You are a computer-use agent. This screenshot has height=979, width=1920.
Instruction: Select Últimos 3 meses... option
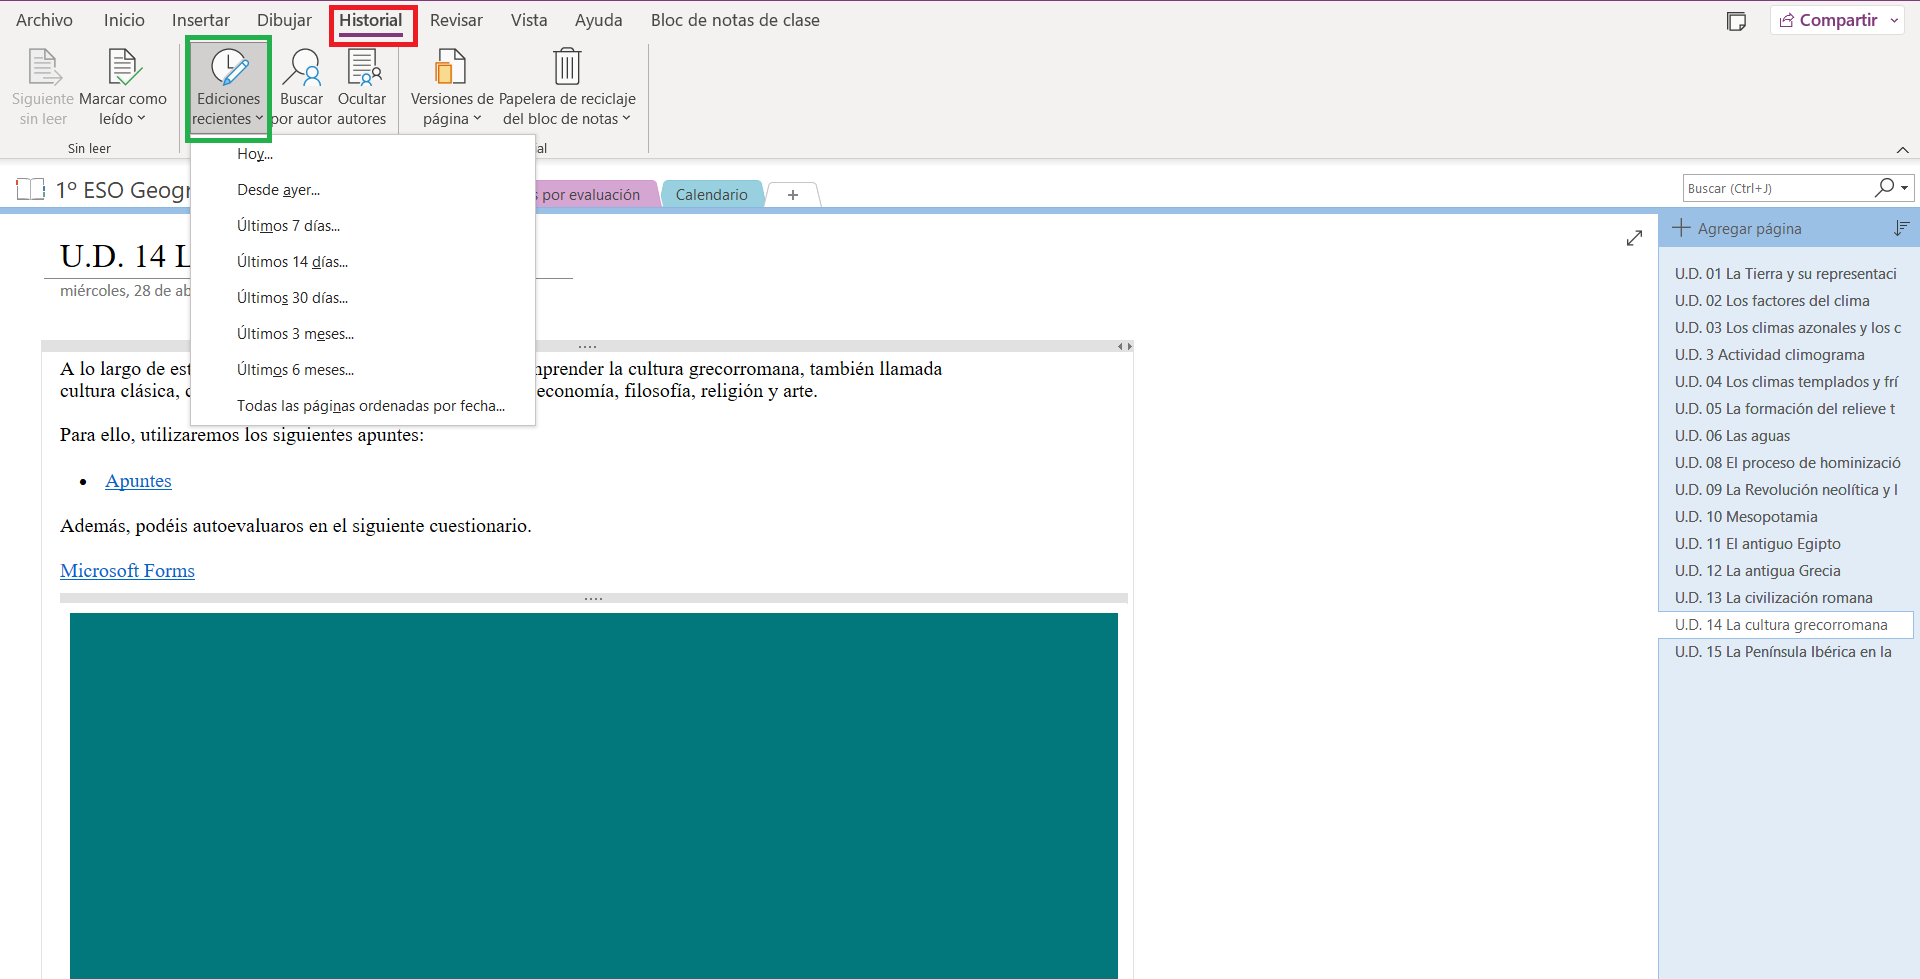coord(363,334)
